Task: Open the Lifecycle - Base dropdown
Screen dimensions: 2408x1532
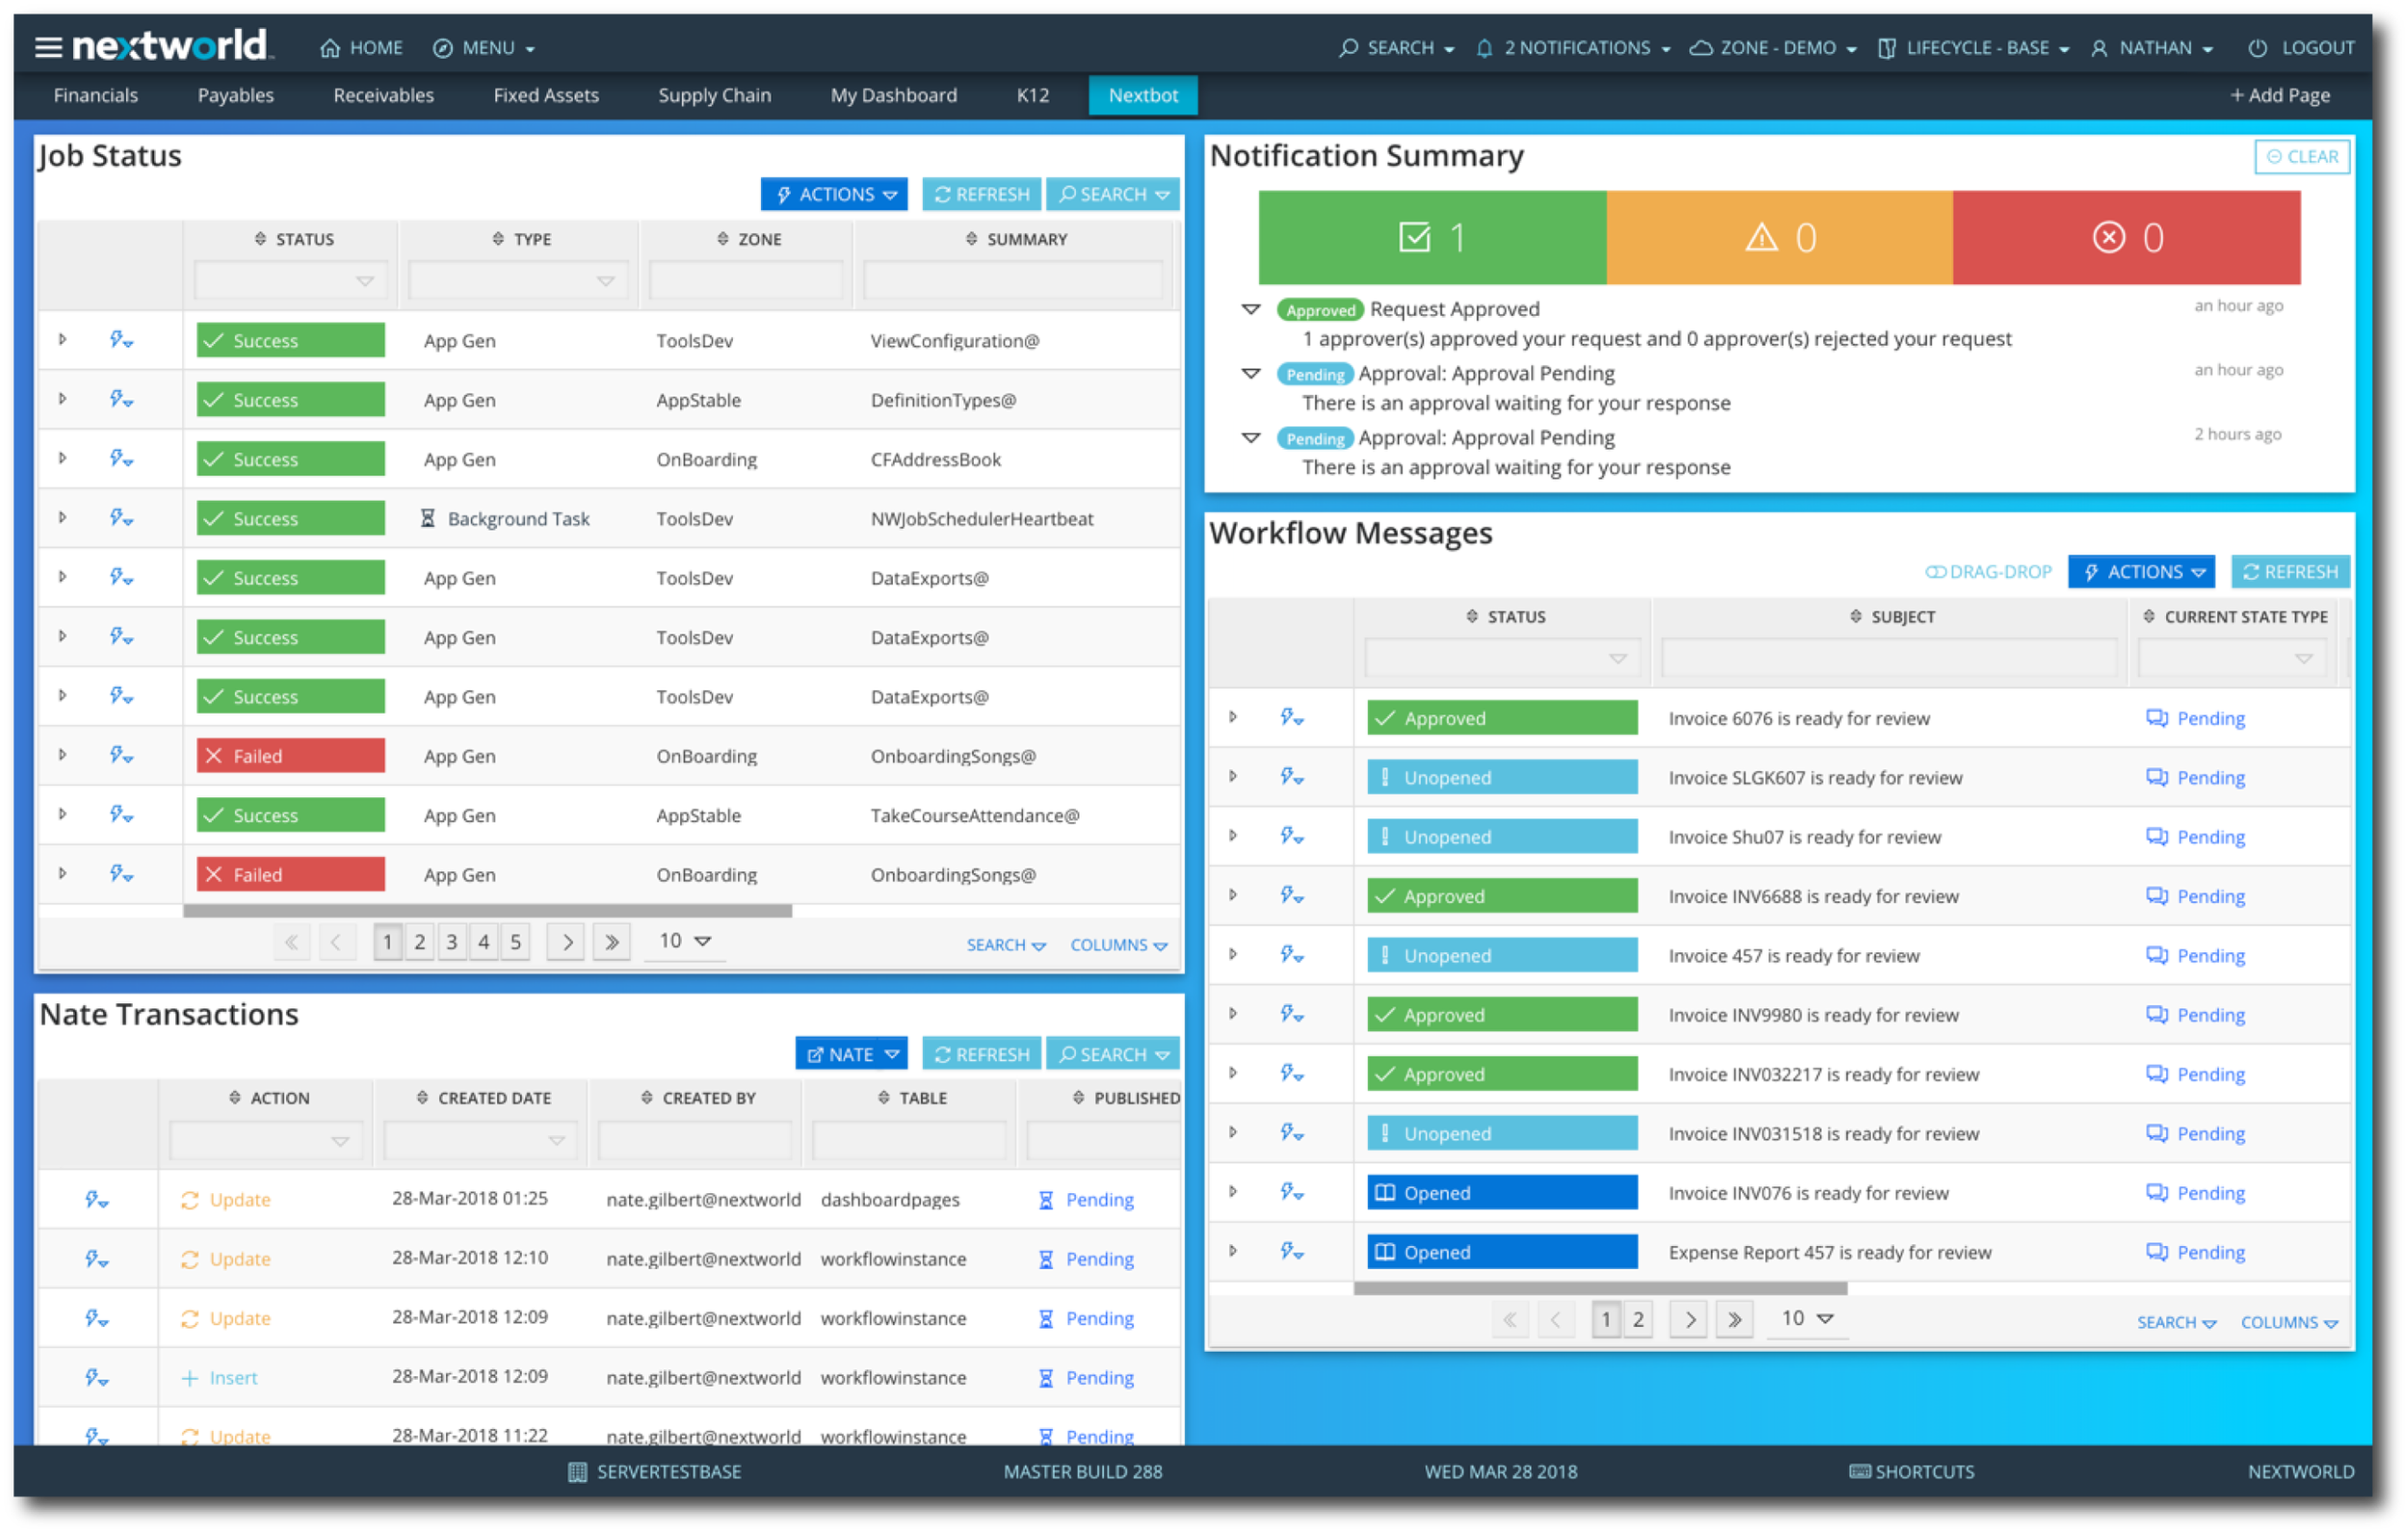Action: [1973, 48]
